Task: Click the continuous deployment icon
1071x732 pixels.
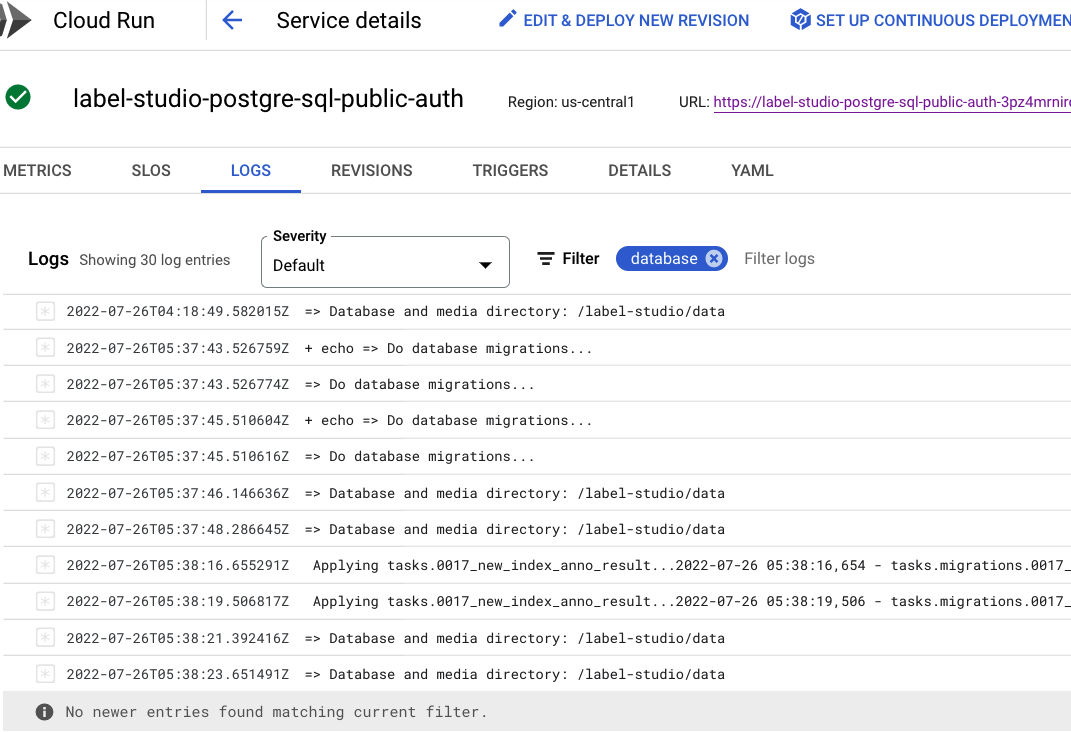Action: pyautogui.click(x=800, y=19)
